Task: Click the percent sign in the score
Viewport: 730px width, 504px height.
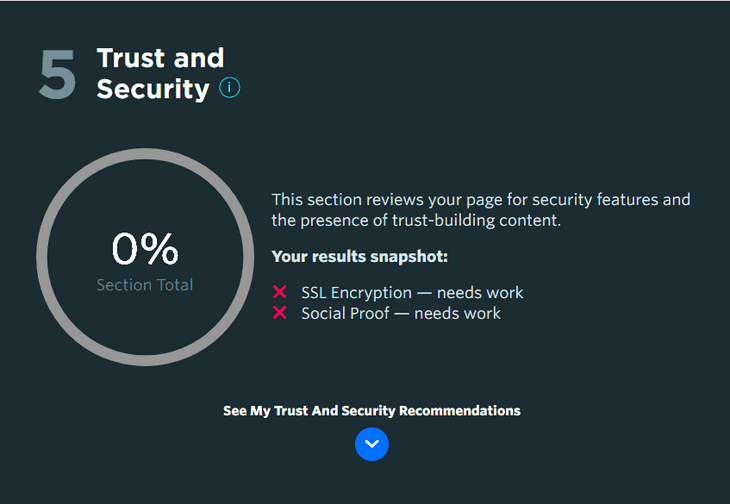Action: (159, 249)
